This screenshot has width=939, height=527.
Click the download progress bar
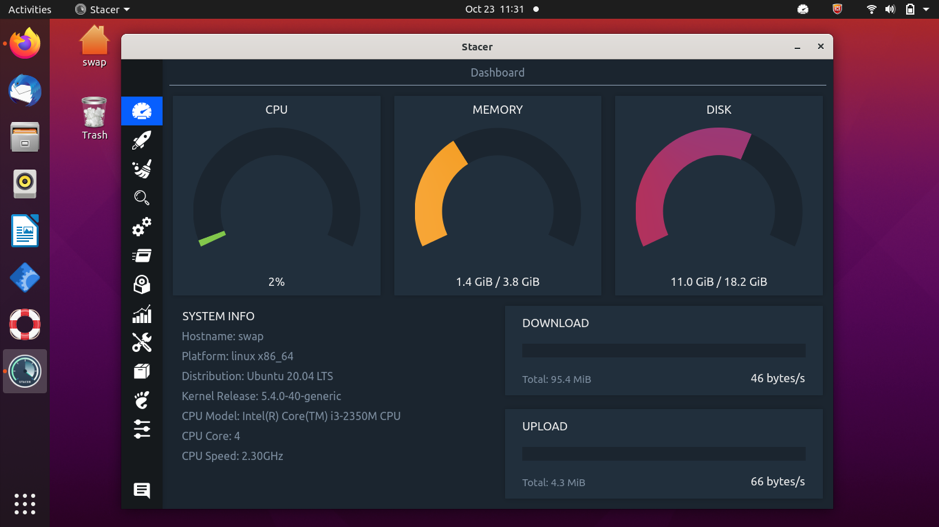coord(663,351)
